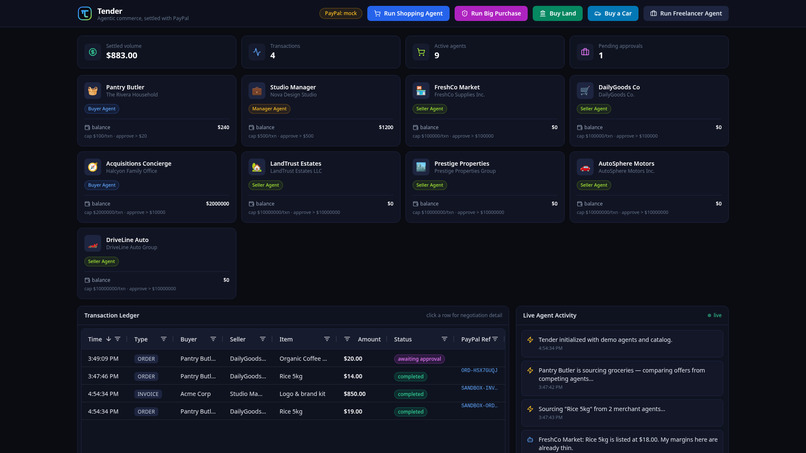Click the Live Agent Activity heading
806x453 pixels.
(549, 316)
